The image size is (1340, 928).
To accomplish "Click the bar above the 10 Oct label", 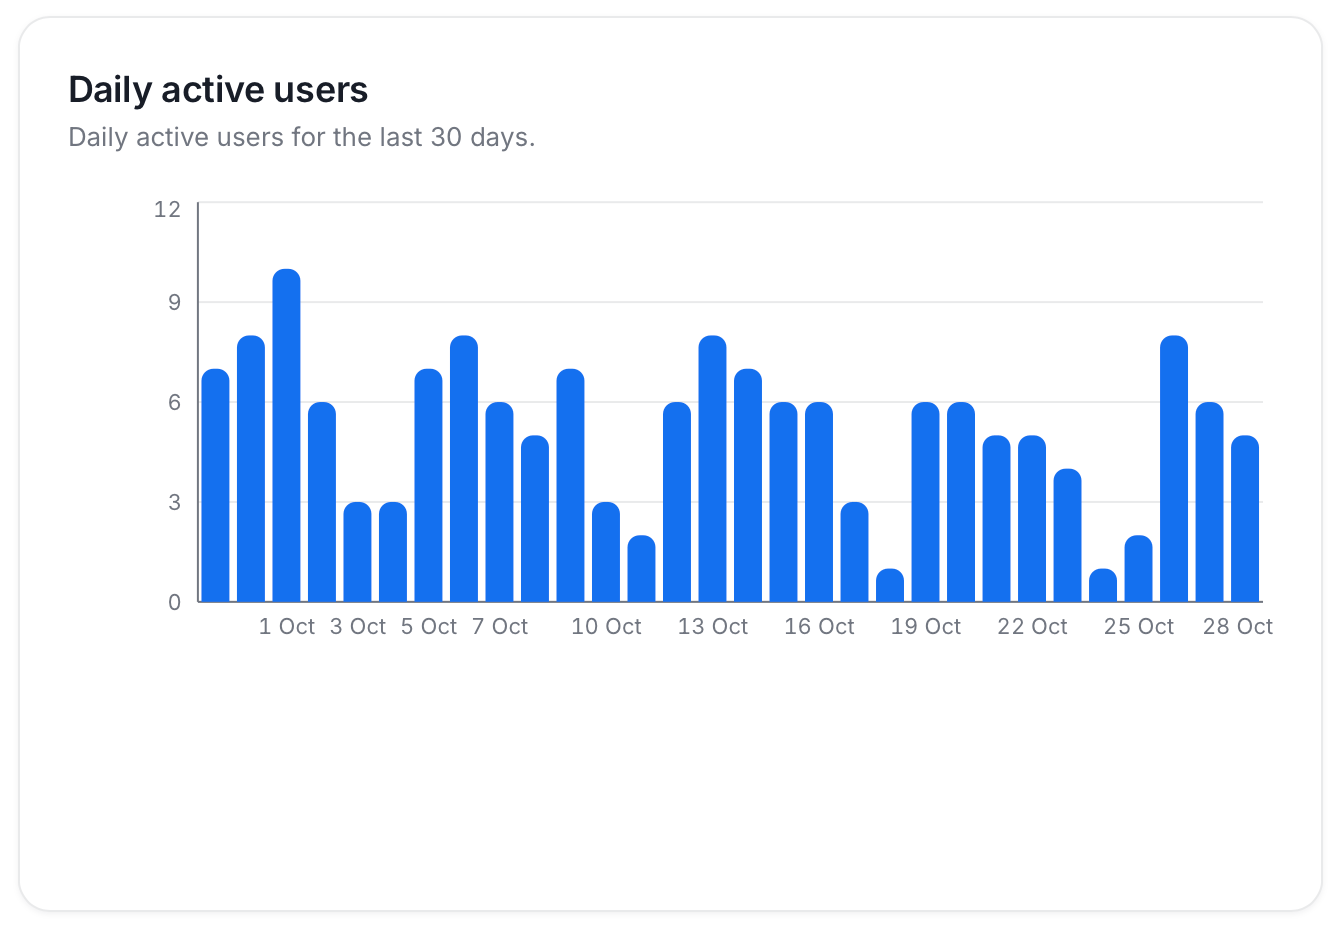I will tap(606, 552).
